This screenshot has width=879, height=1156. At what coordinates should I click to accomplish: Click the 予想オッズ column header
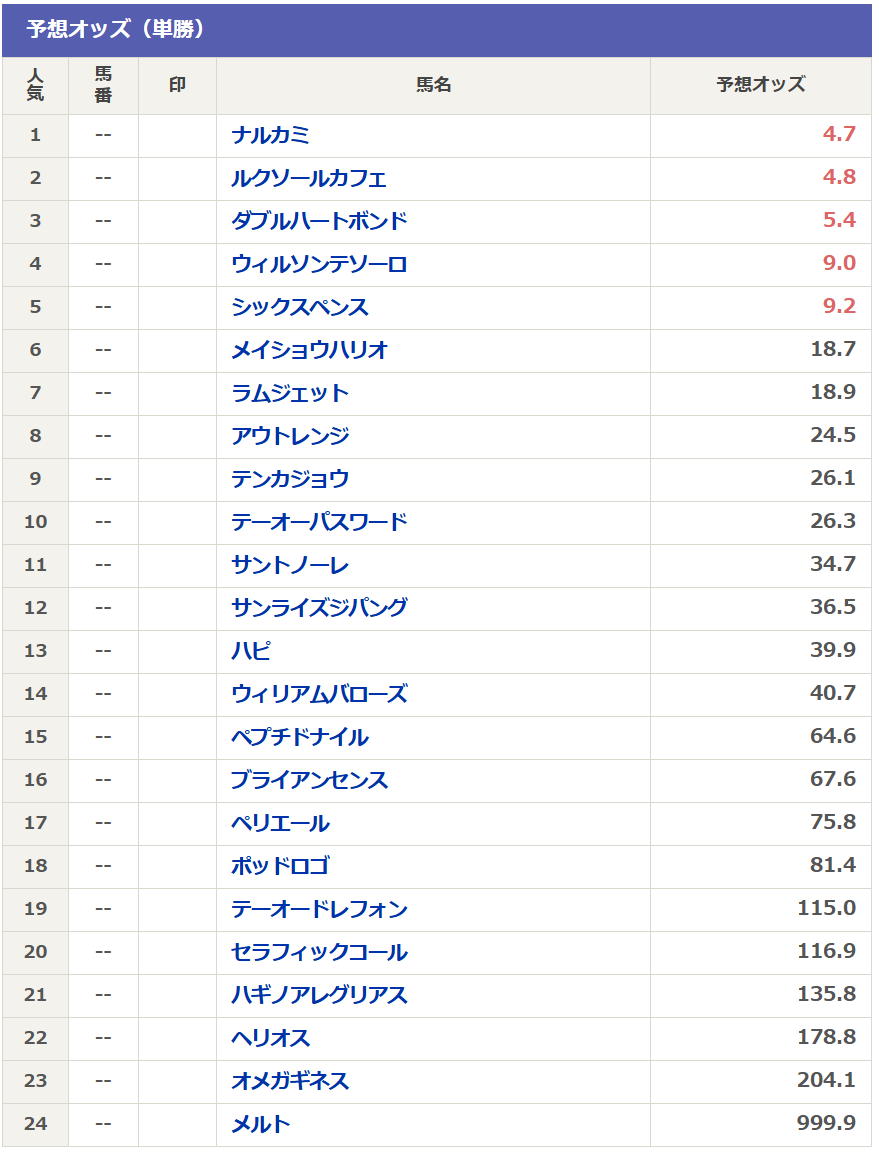760,85
